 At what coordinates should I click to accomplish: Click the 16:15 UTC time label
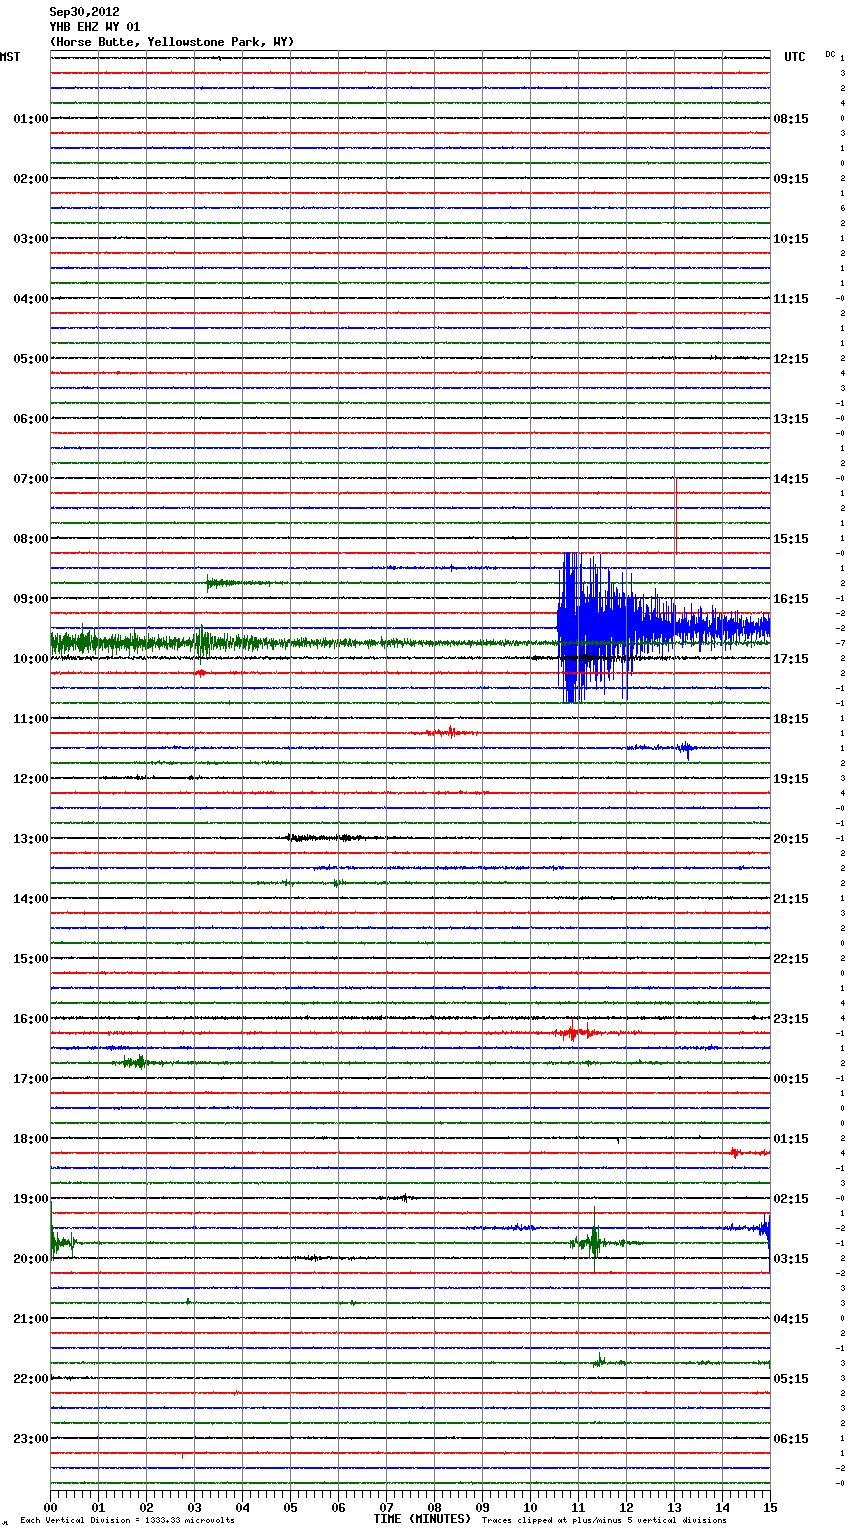[x=791, y=599]
